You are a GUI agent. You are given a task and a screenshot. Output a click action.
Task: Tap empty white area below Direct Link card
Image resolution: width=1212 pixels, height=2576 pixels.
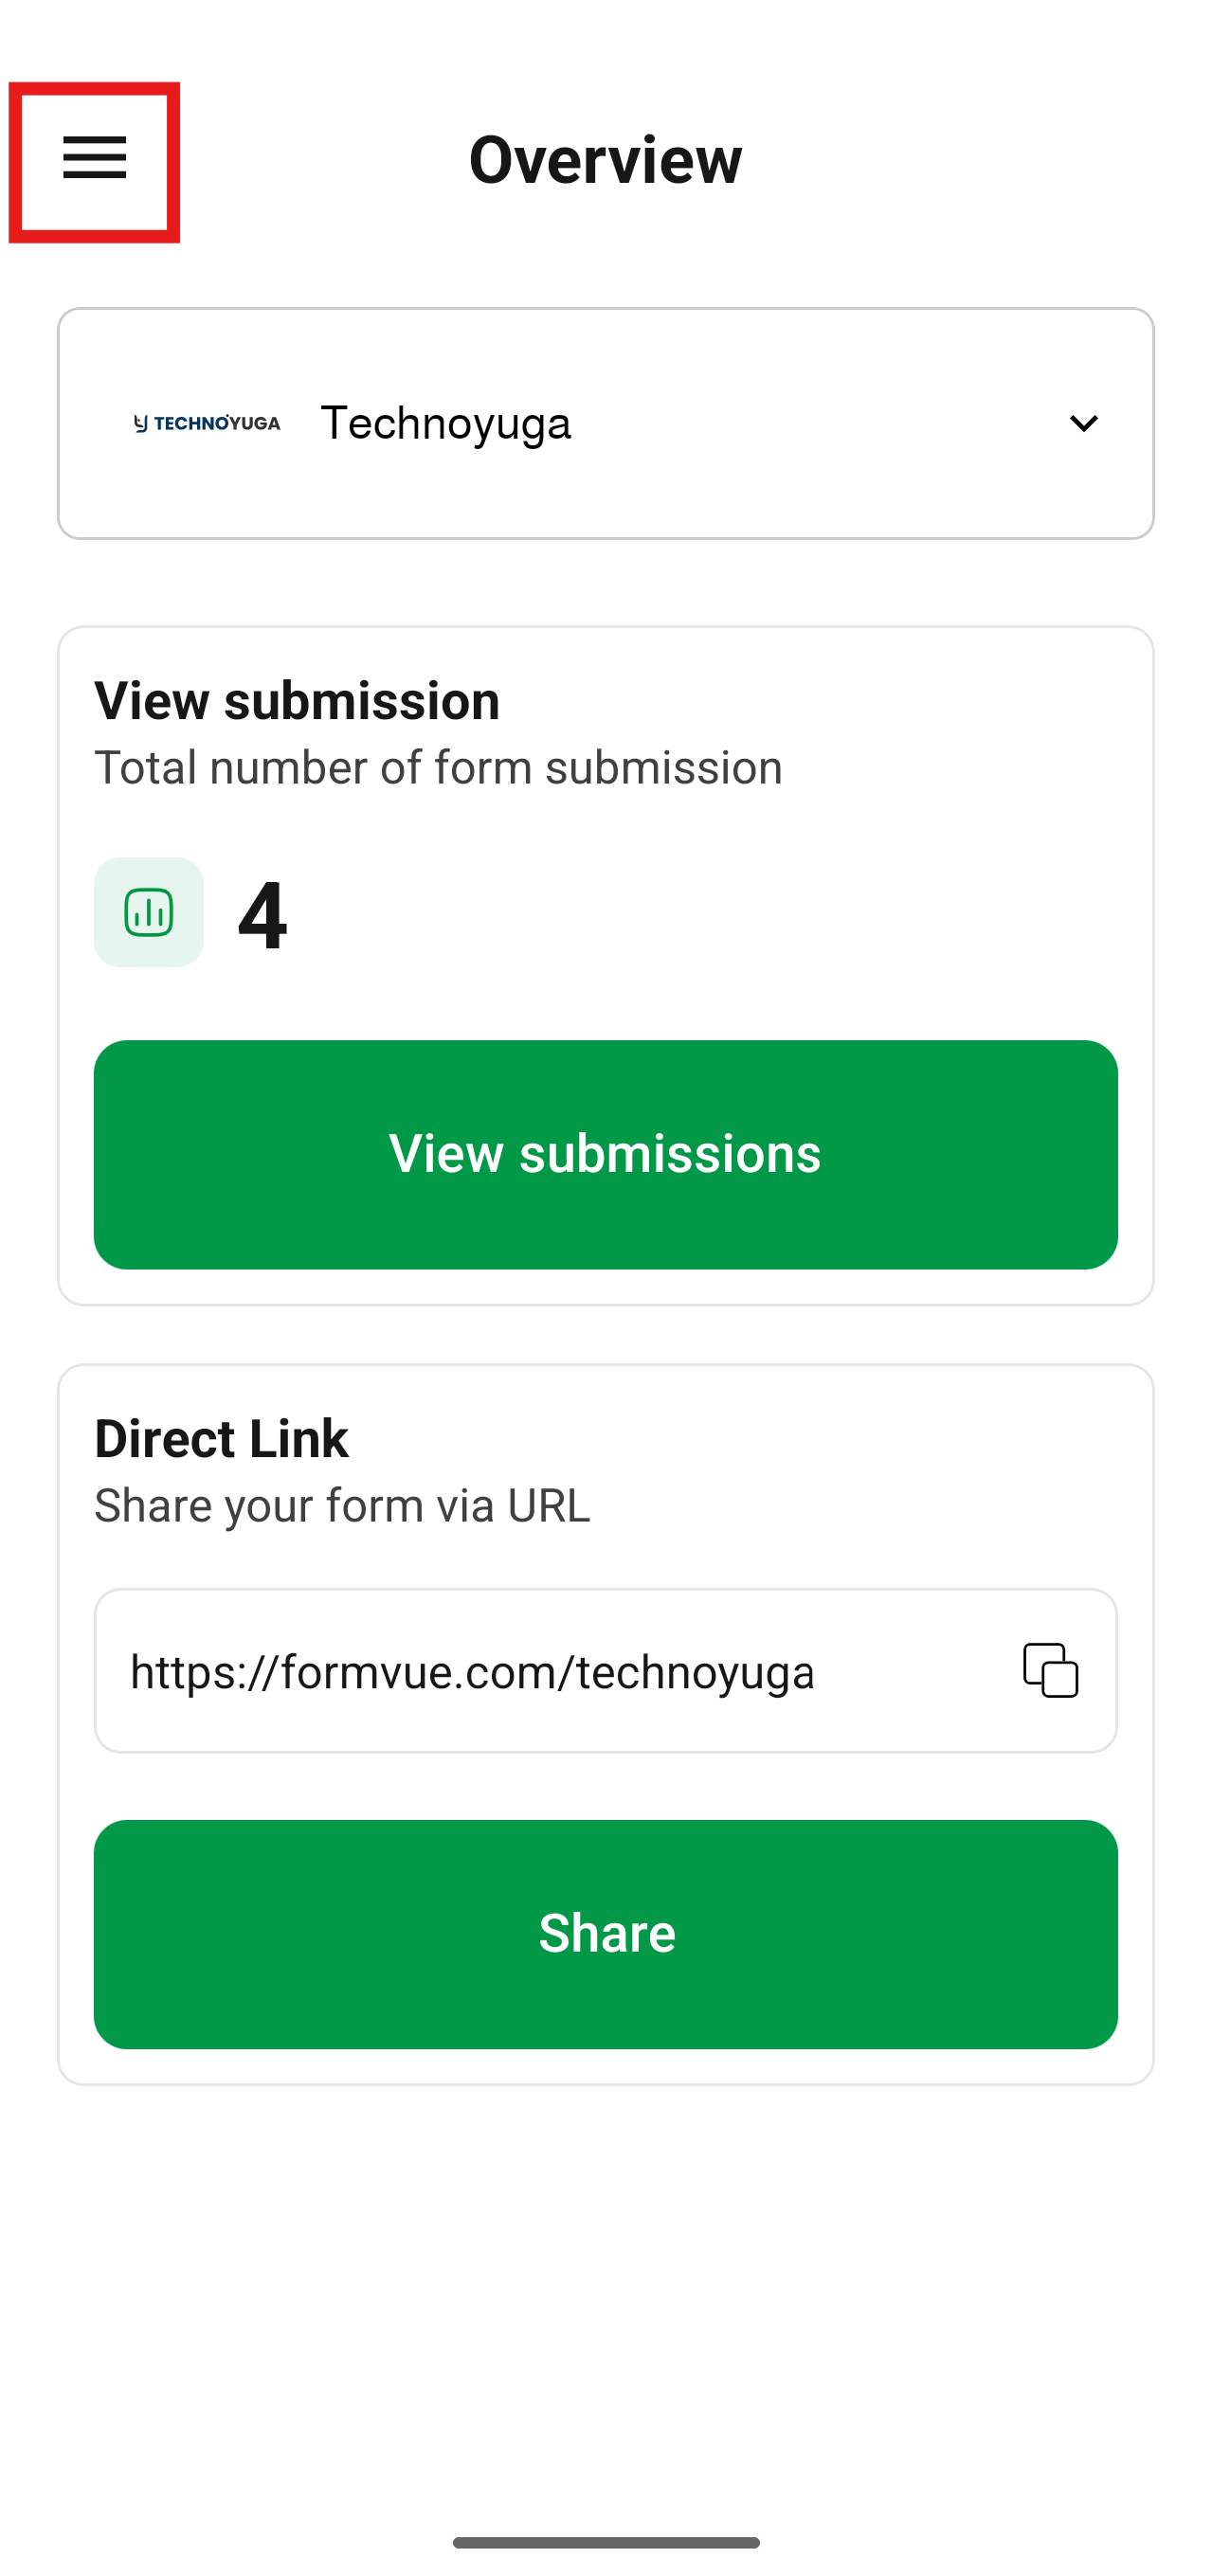[606, 2300]
